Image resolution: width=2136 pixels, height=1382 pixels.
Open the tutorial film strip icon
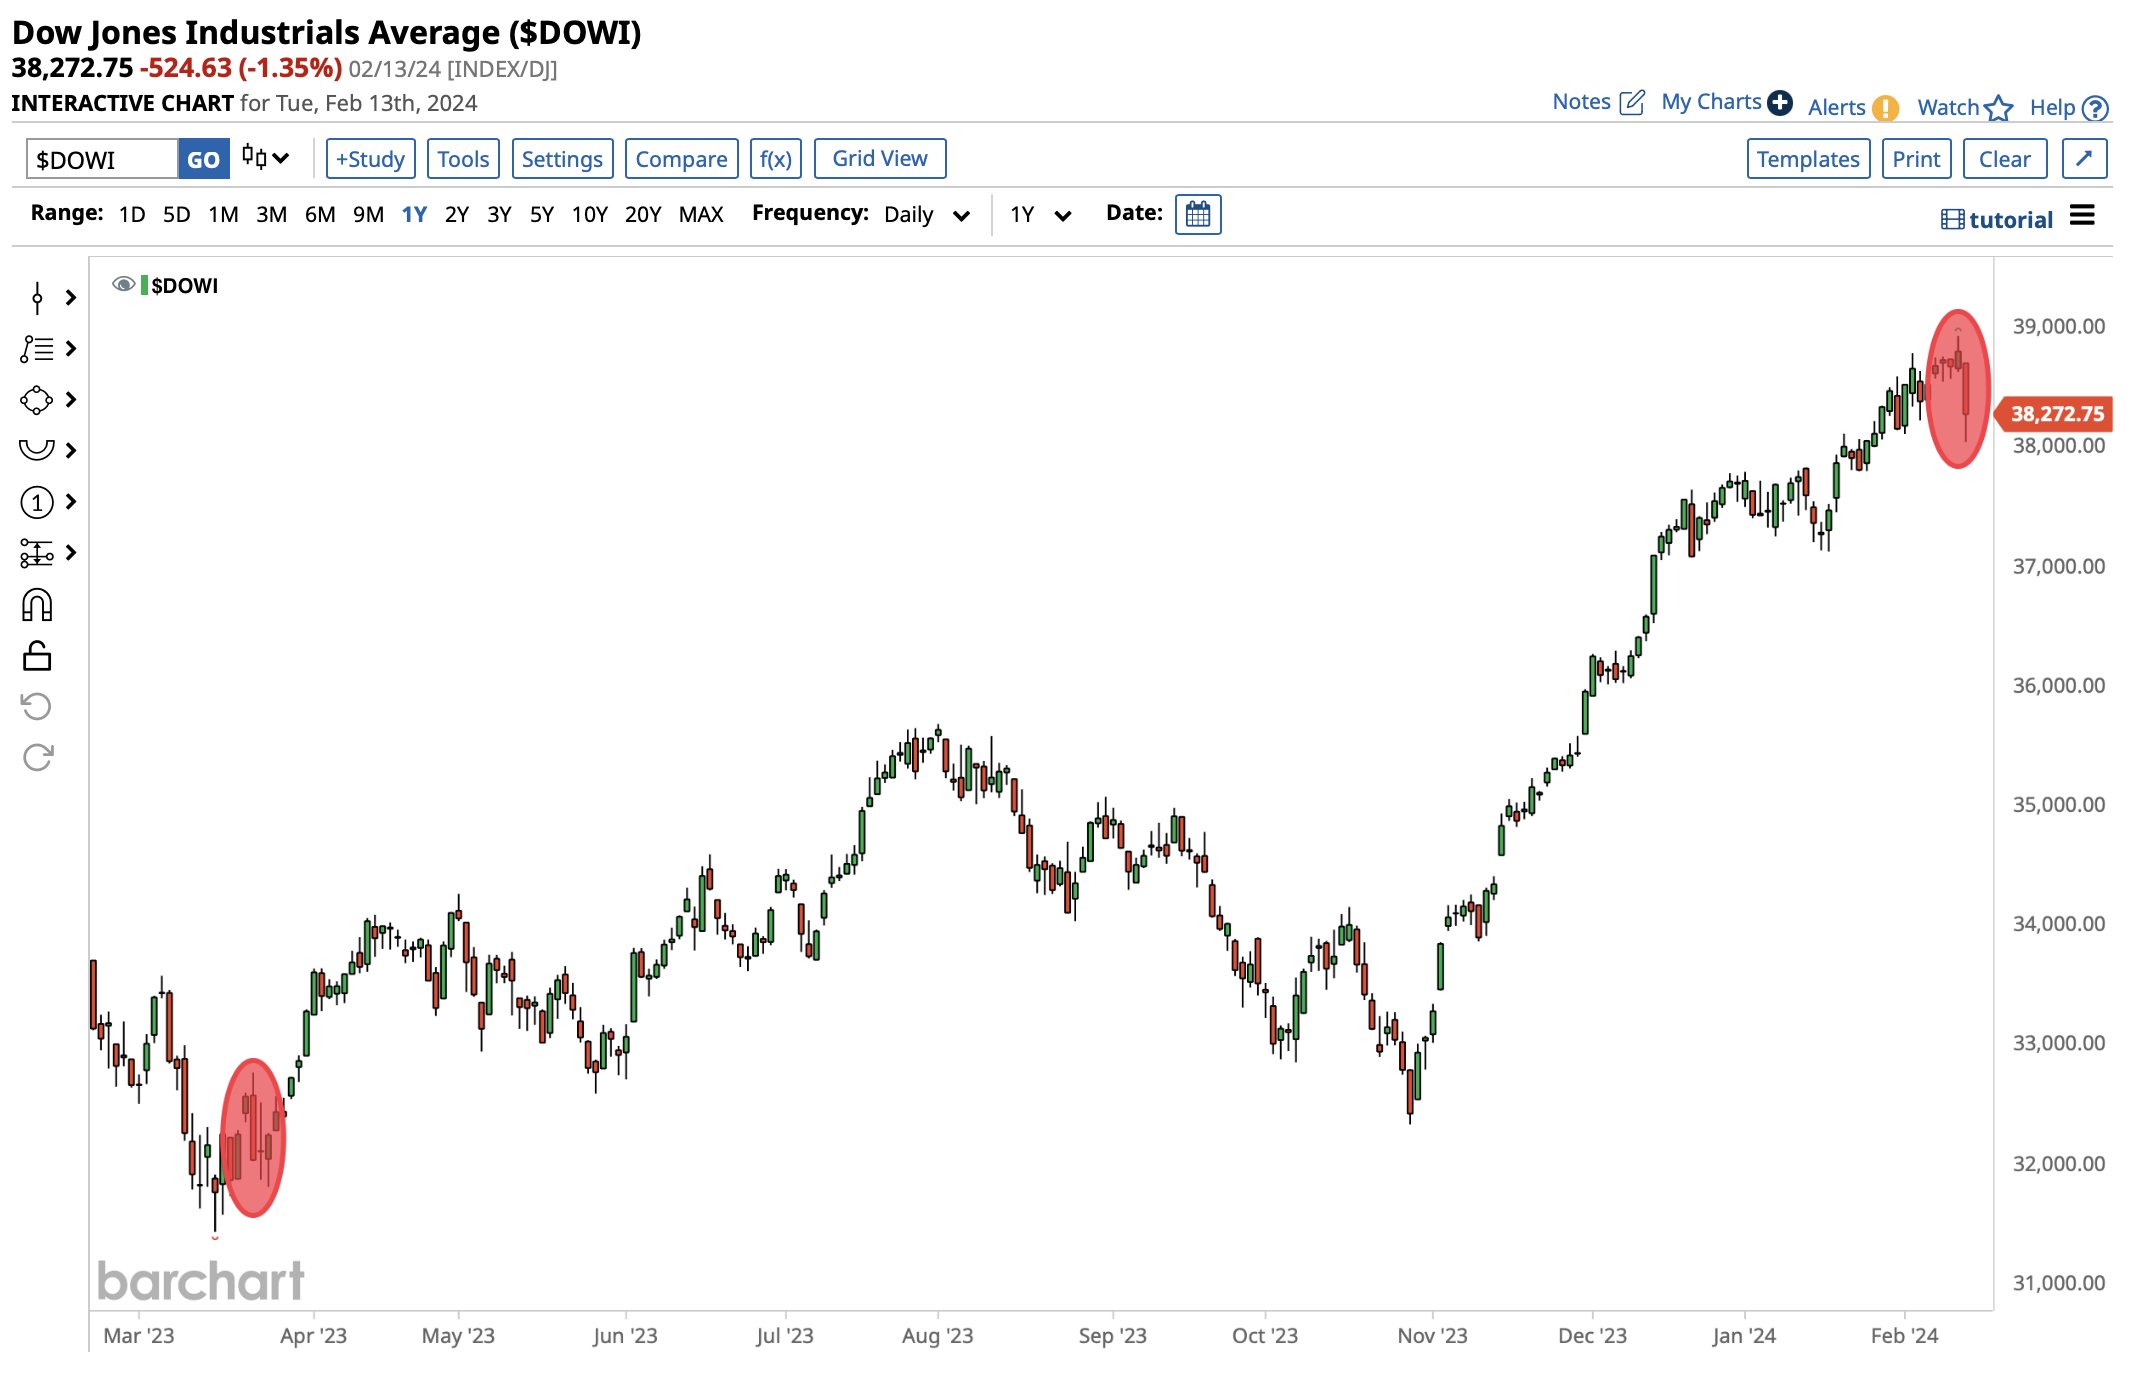click(x=1952, y=220)
